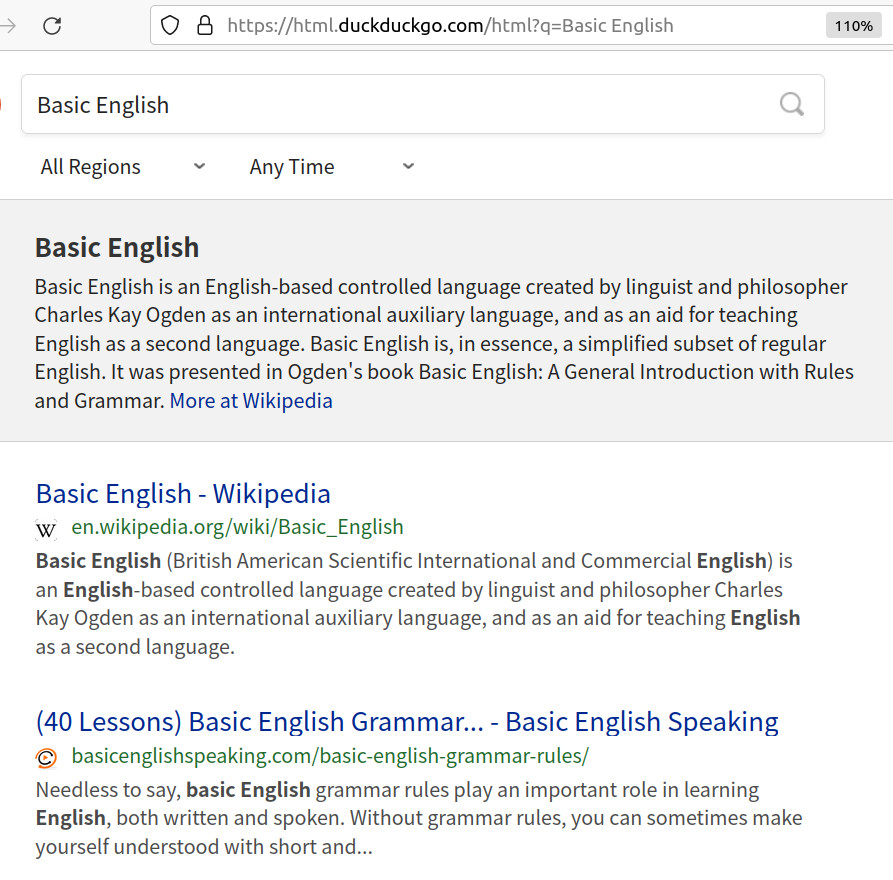Click the bold Basic English summary heading
The height and width of the screenshot is (880, 893).
click(x=117, y=248)
